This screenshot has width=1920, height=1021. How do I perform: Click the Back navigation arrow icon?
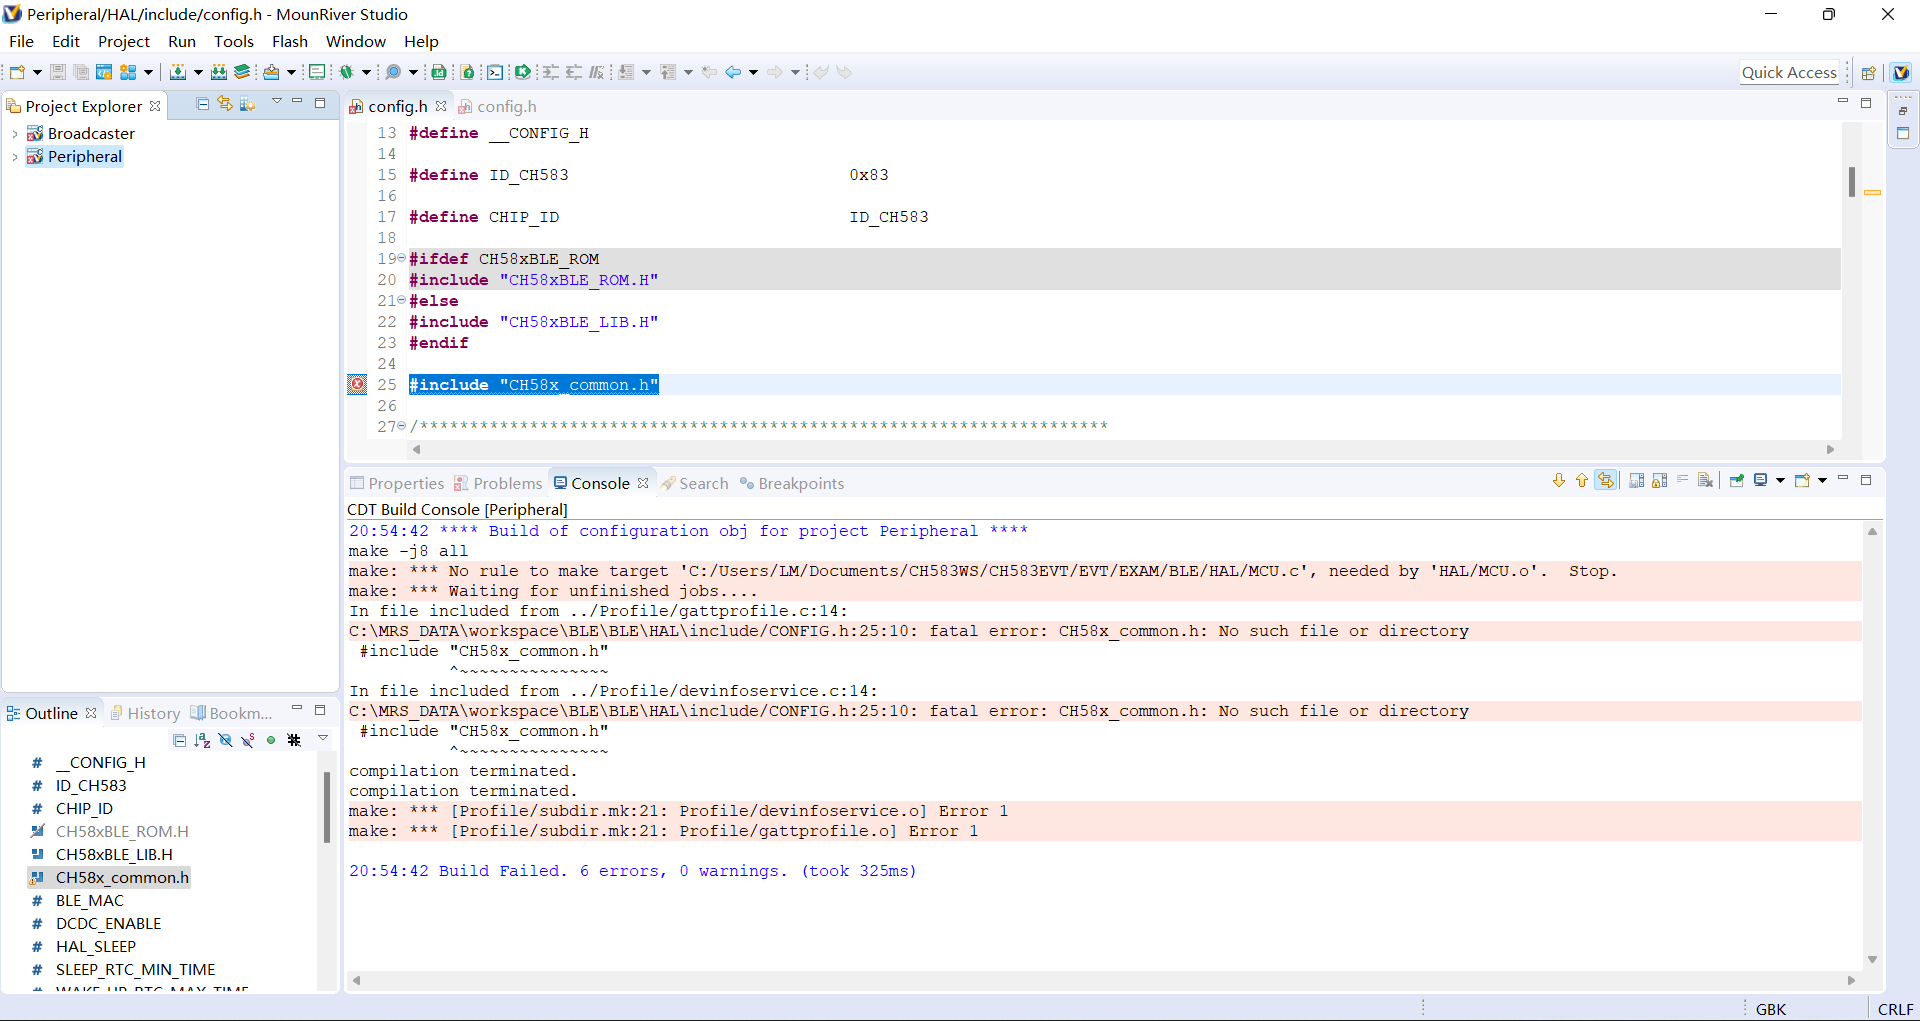pyautogui.click(x=733, y=72)
